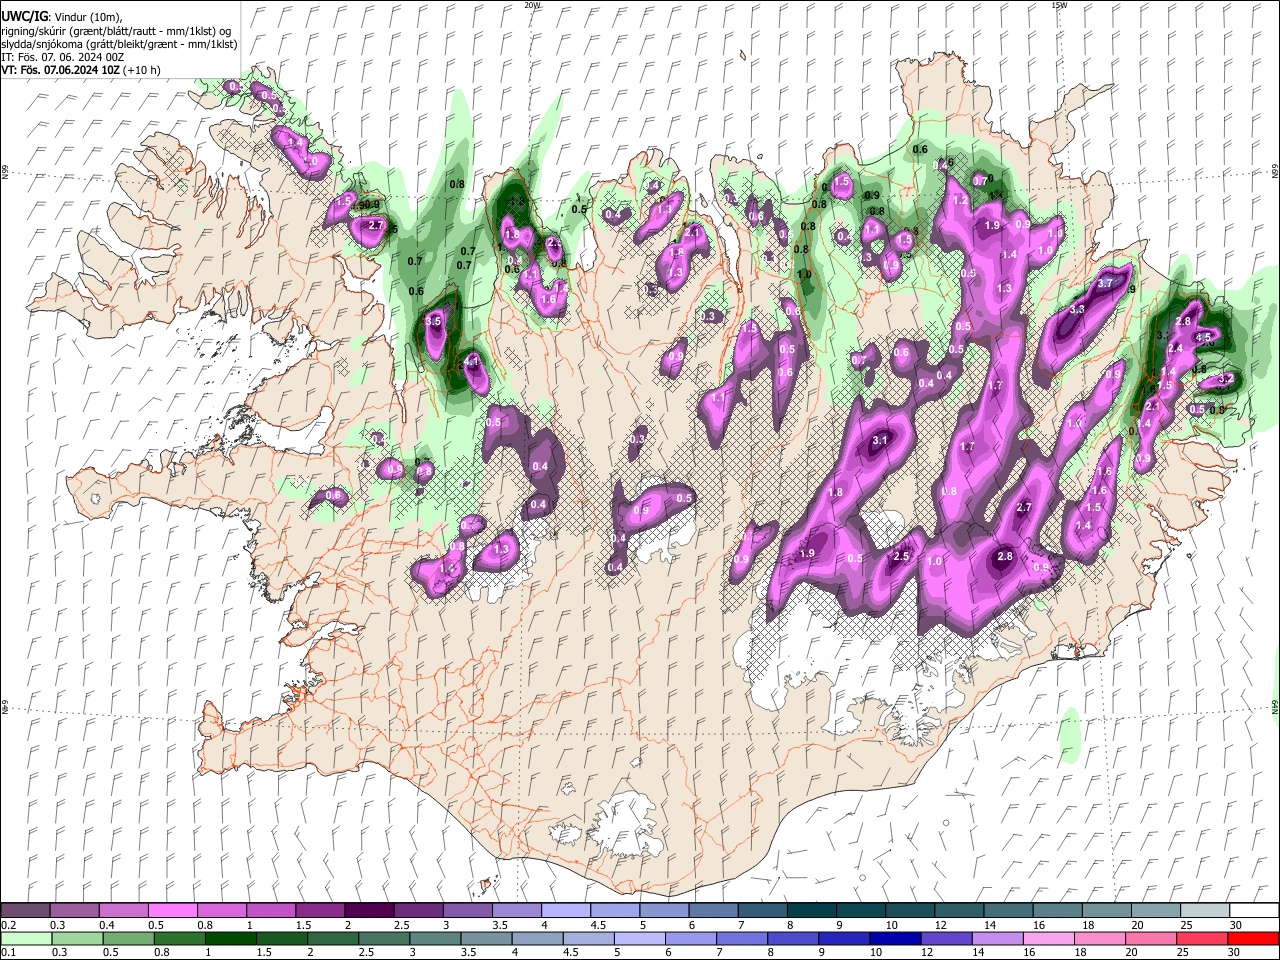Click the 3.3 precipitation value on the map

point(1077,310)
